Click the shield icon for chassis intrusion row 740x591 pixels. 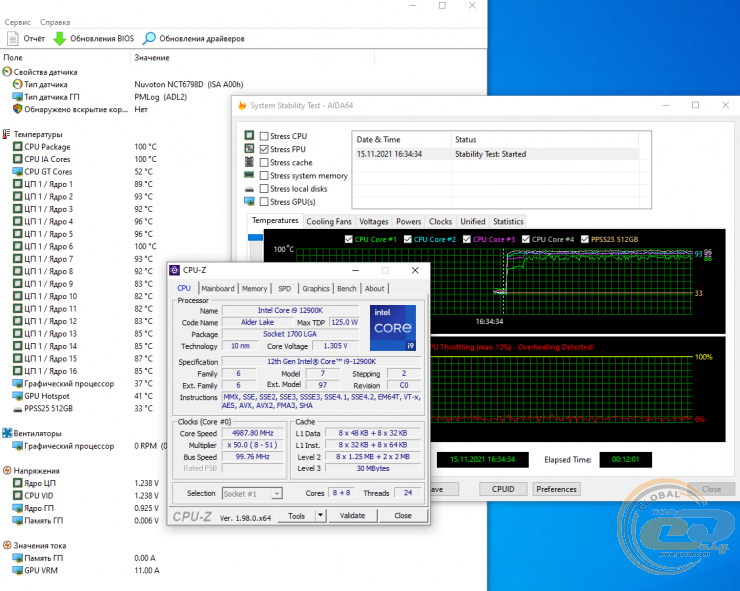coord(17,109)
